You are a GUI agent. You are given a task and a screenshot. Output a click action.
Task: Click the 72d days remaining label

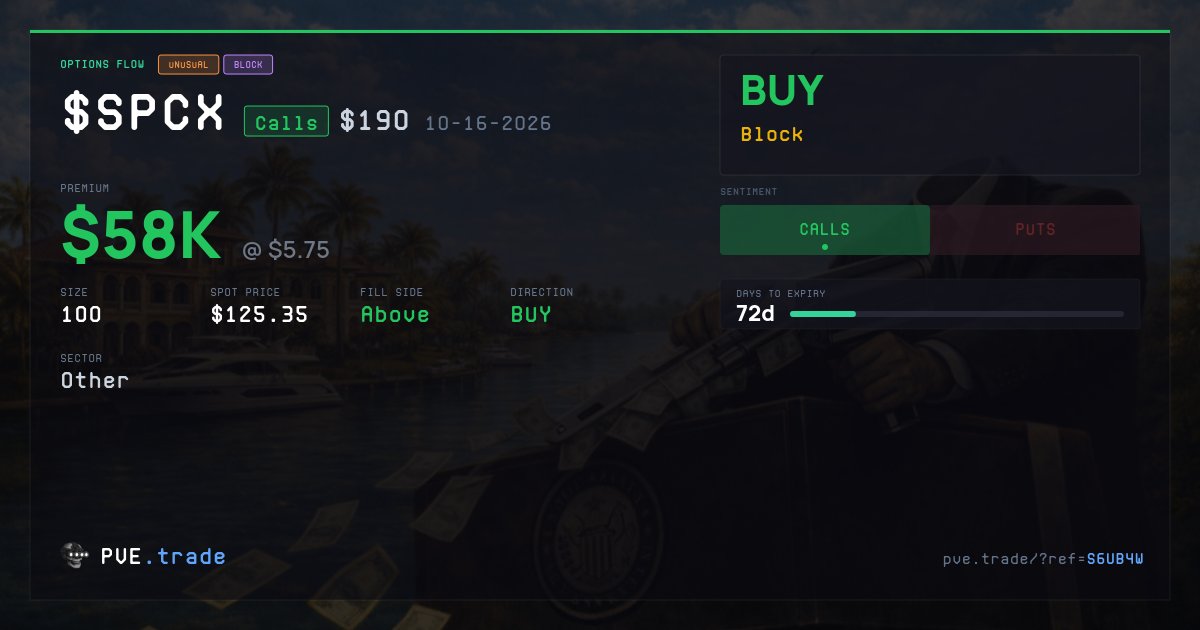coord(756,313)
